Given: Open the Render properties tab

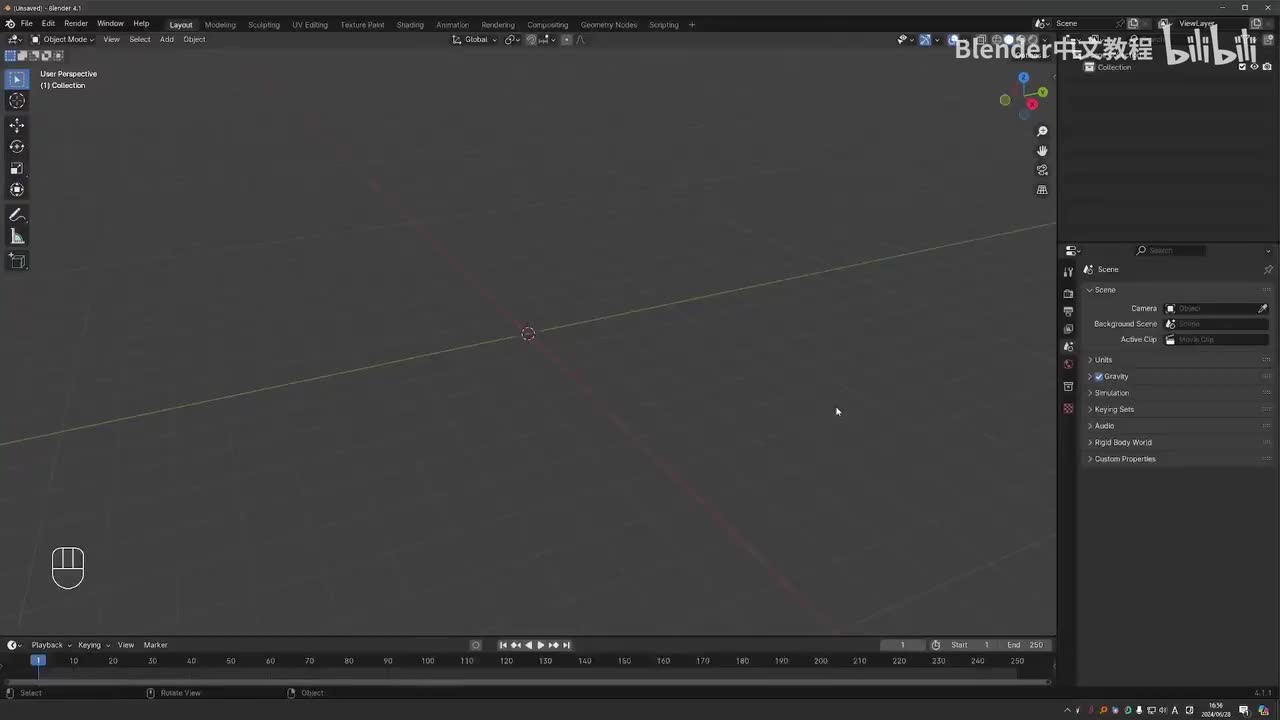Looking at the screenshot, I should pyautogui.click(x=1068, y=293).
